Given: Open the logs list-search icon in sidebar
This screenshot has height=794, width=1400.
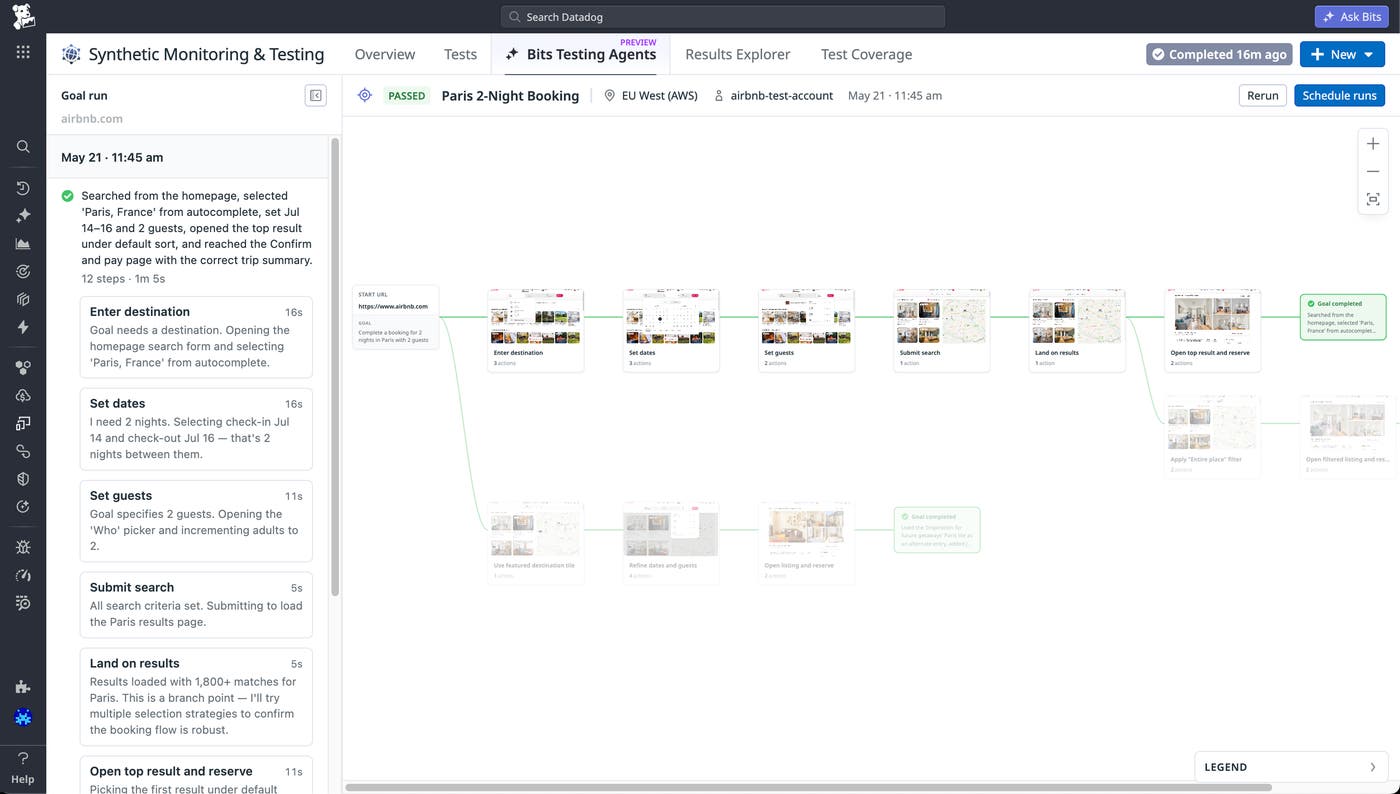Looking at the screenshot, I should [23, 603].
